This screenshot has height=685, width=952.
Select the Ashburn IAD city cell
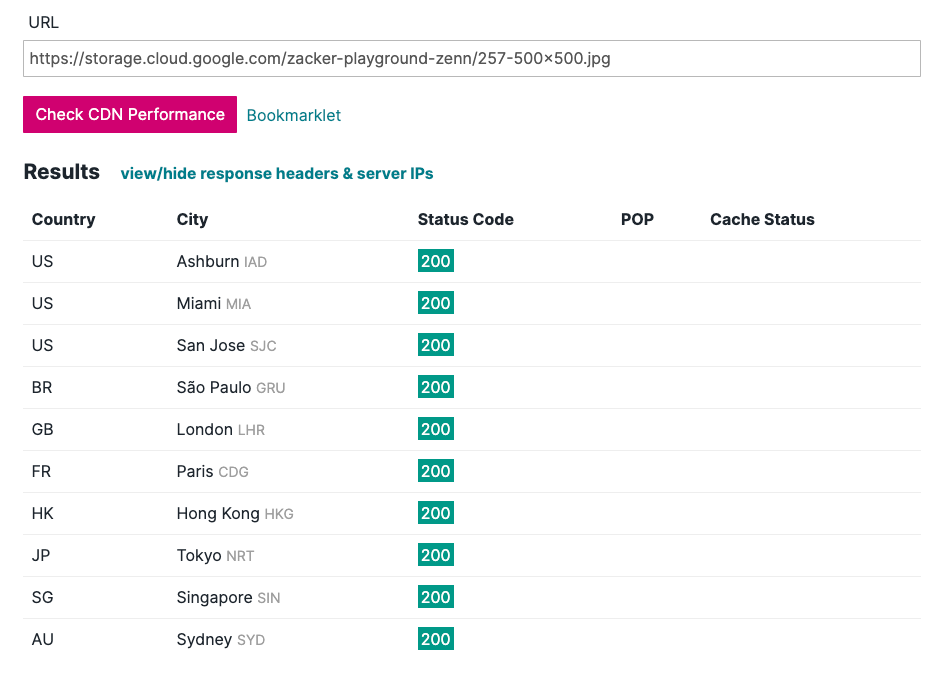(x=222, y=262)
